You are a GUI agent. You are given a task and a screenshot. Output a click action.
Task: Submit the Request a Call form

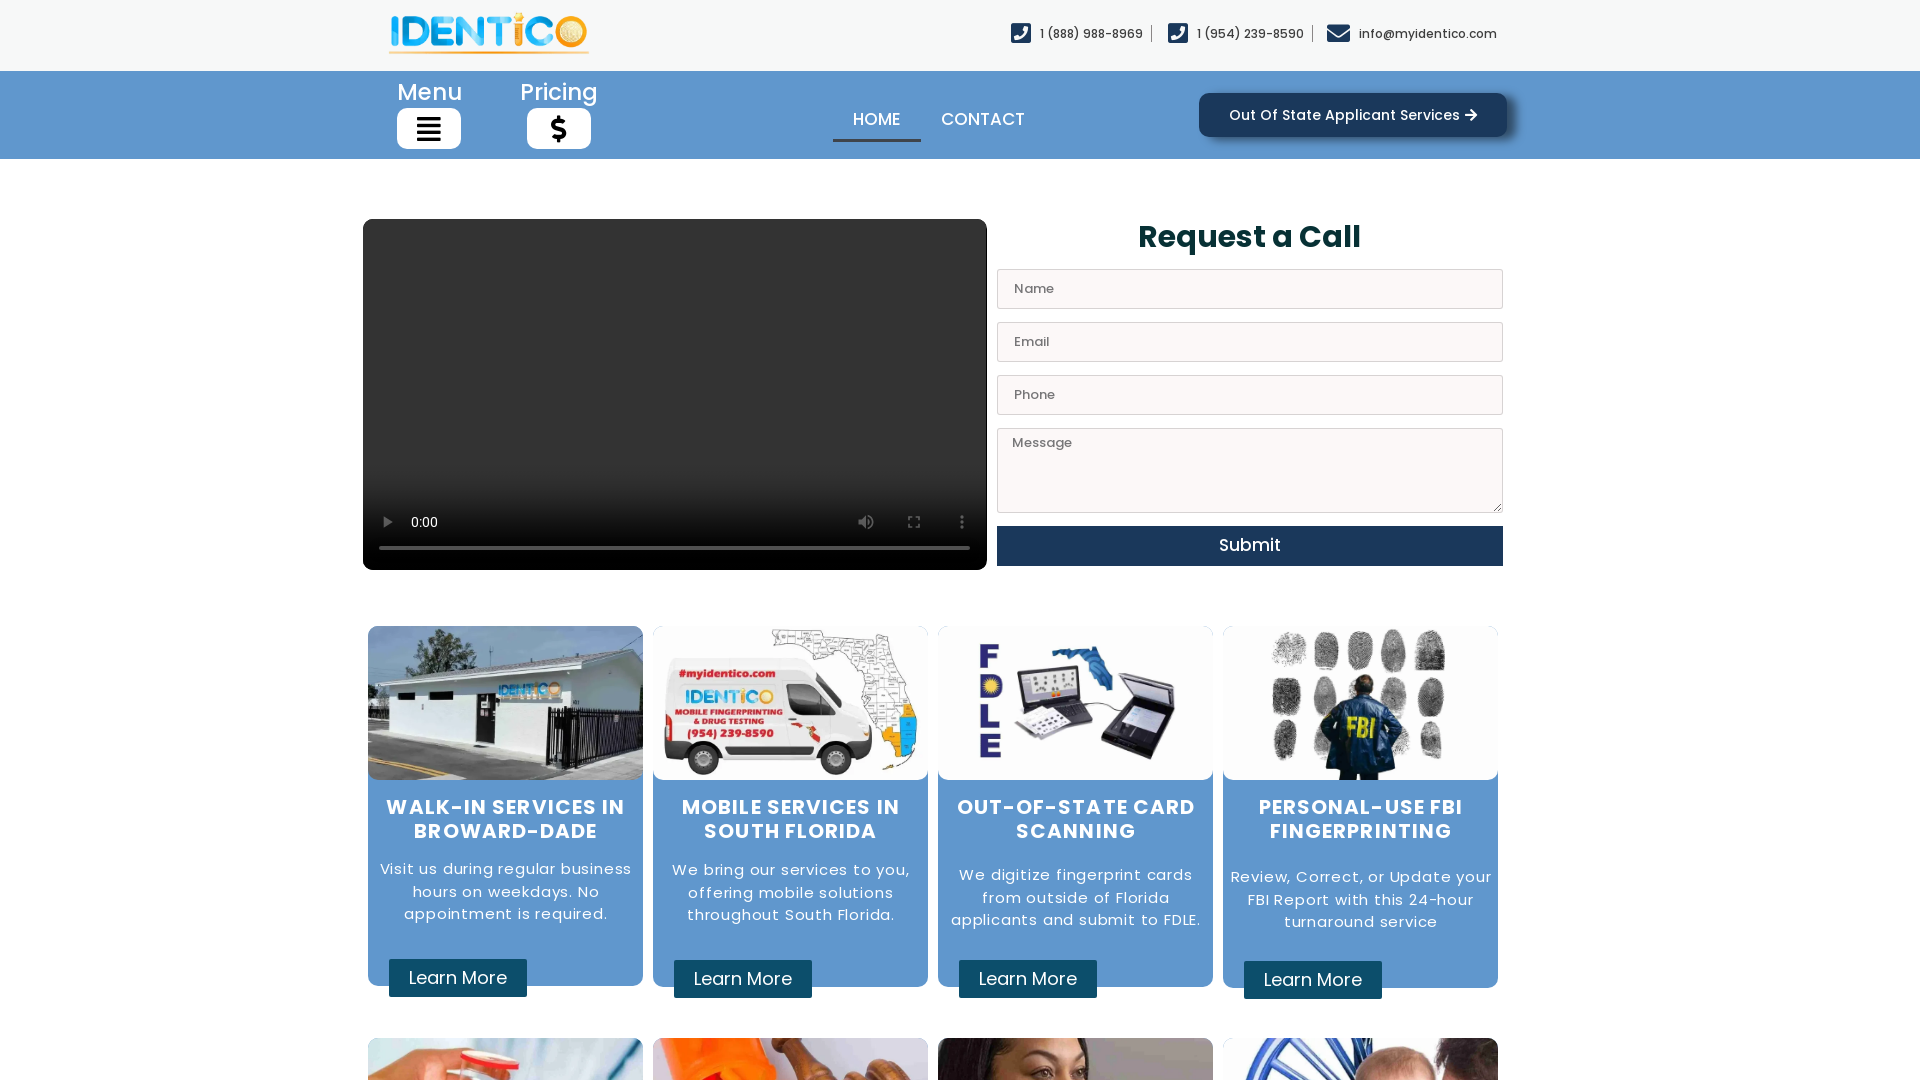(x=1250, y=546)
